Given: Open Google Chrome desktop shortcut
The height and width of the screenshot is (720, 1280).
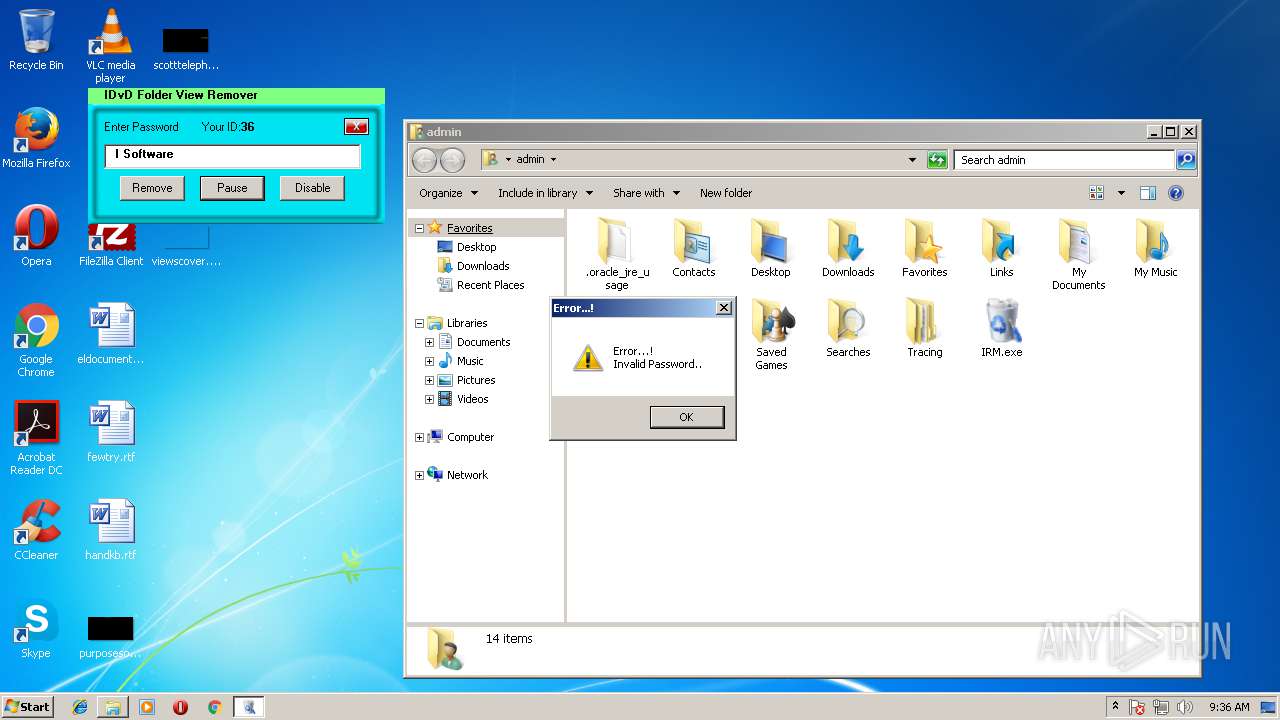Looking at the screenshot, I should coord(36,340).
